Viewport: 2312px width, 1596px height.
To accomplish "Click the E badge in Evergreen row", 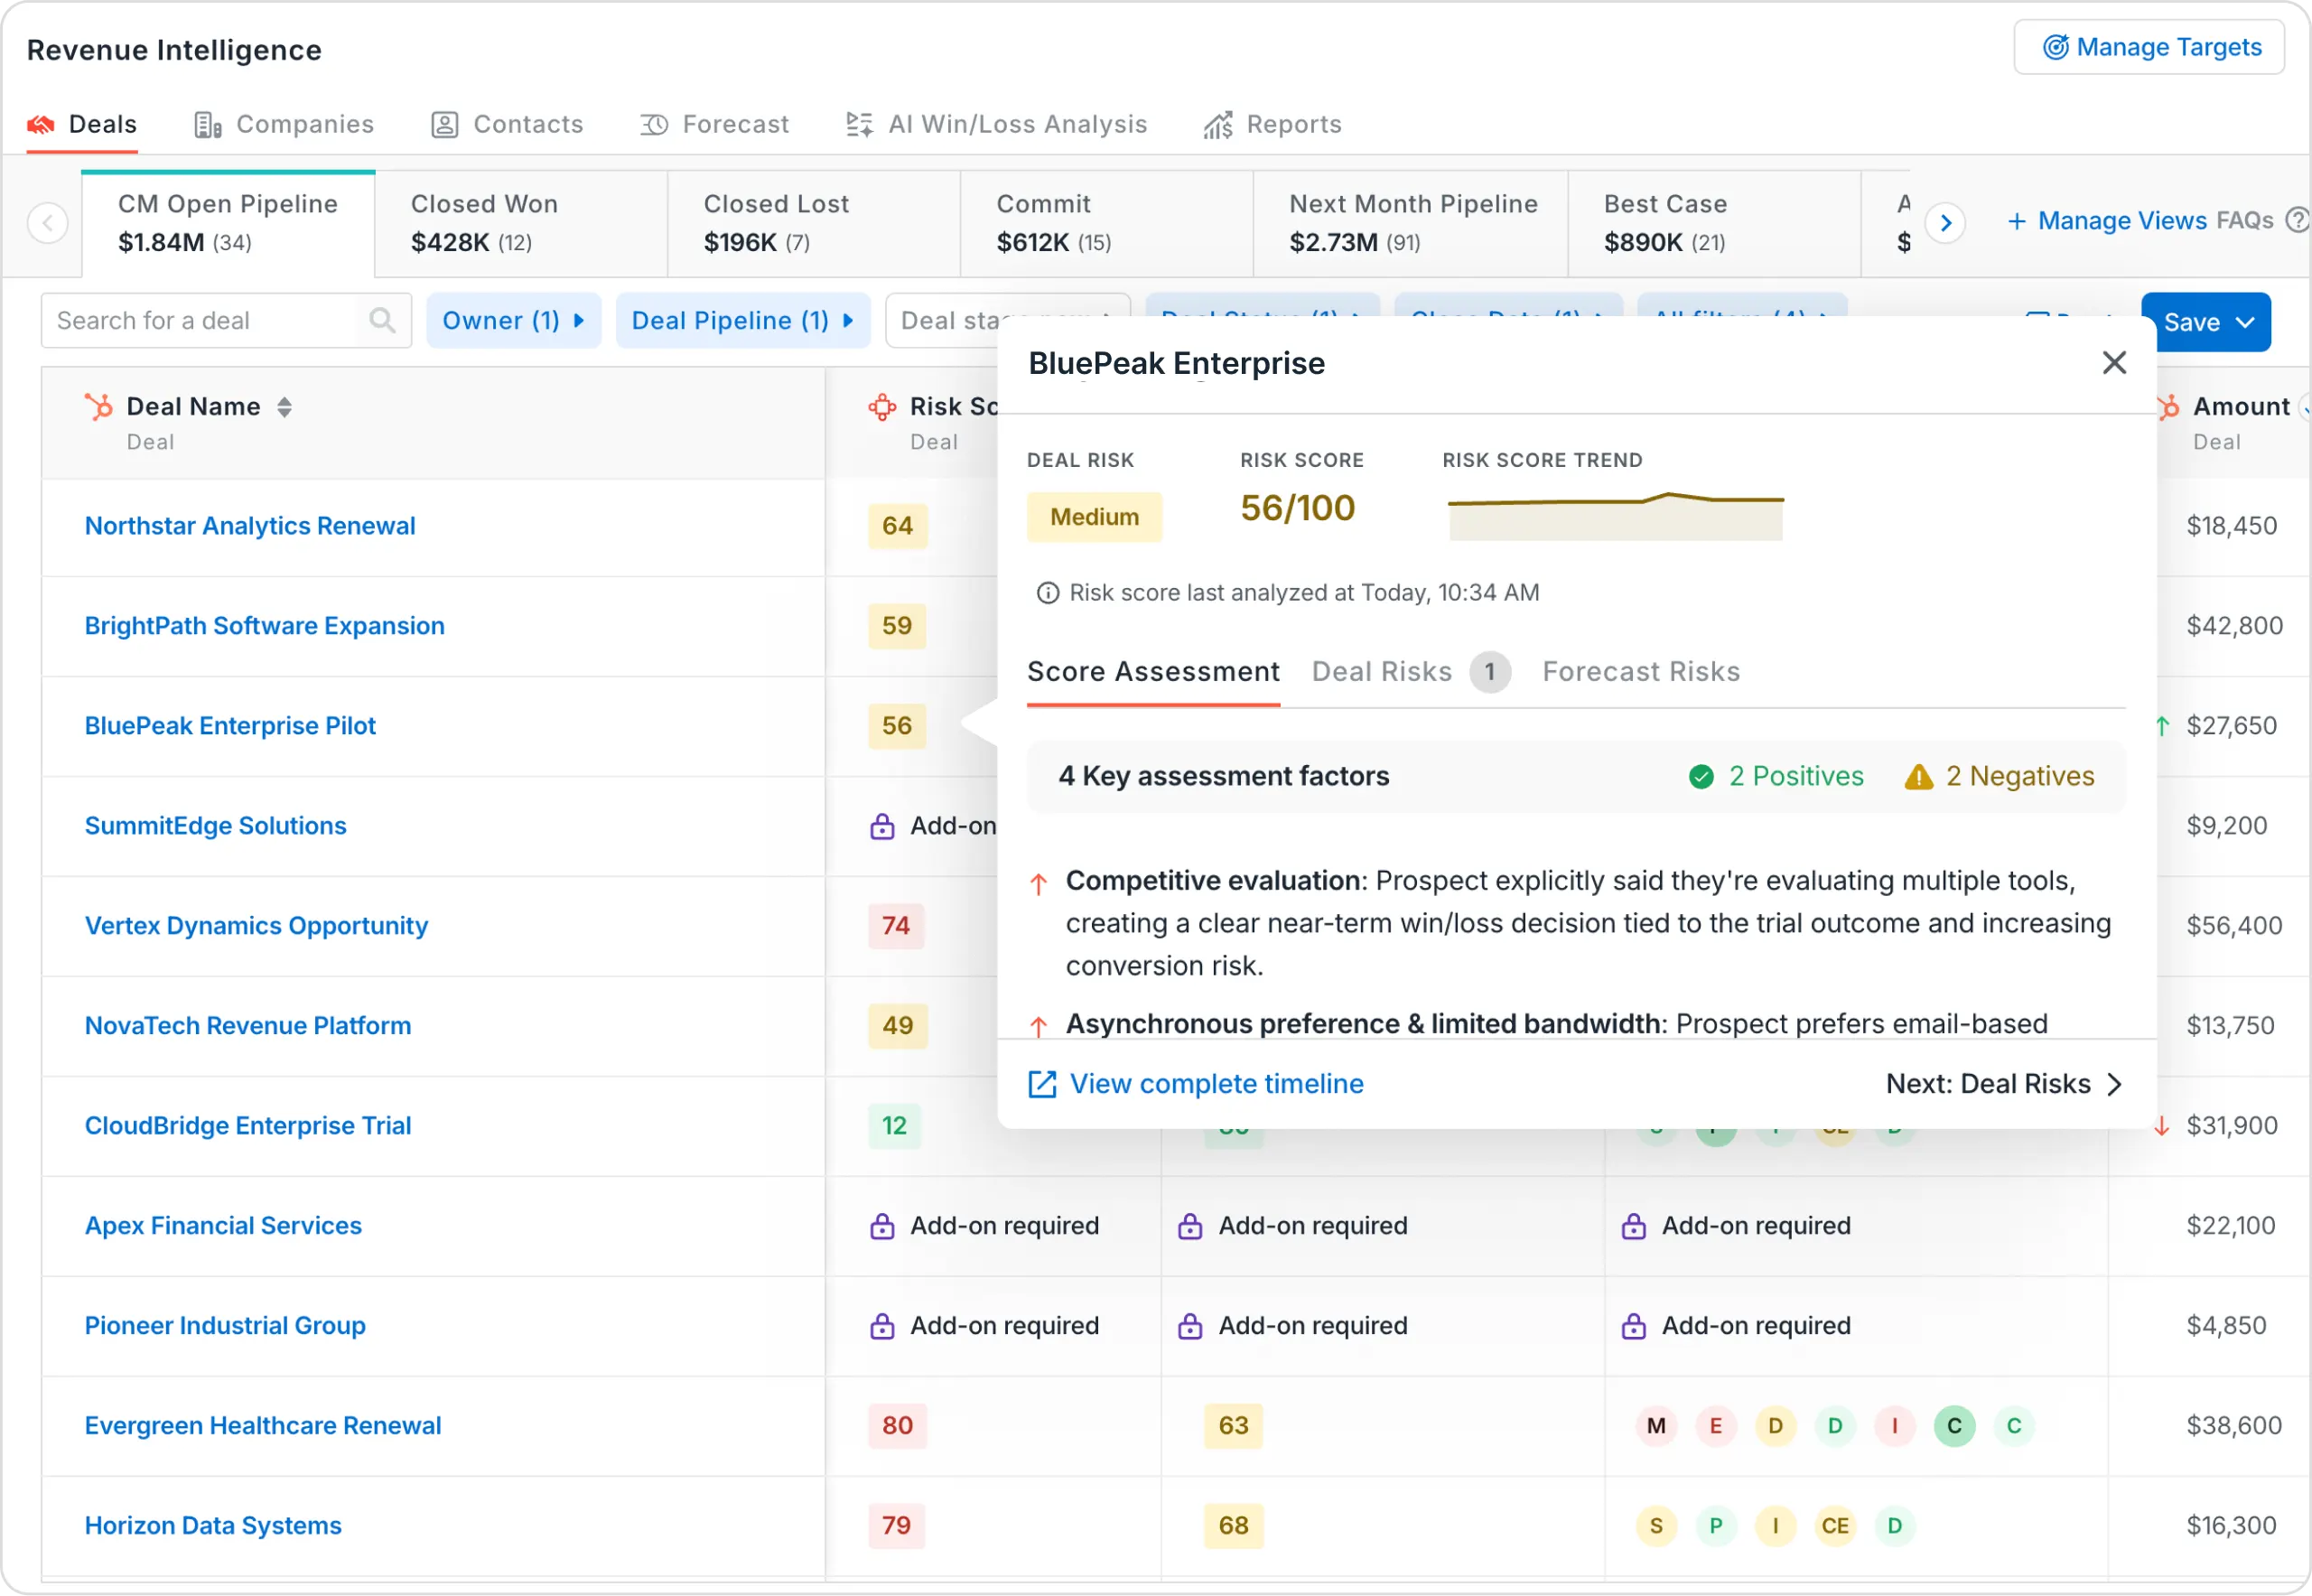I will point(1716,1426).
